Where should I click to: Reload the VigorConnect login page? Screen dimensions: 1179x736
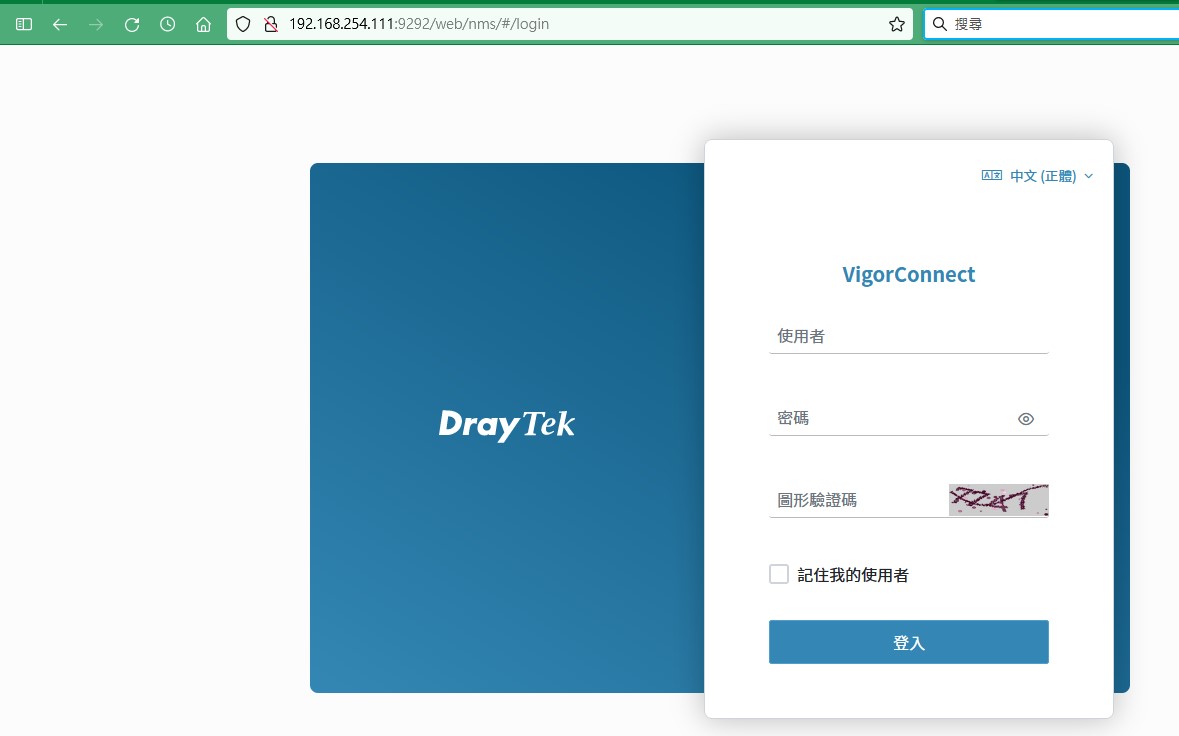(132, 24)
